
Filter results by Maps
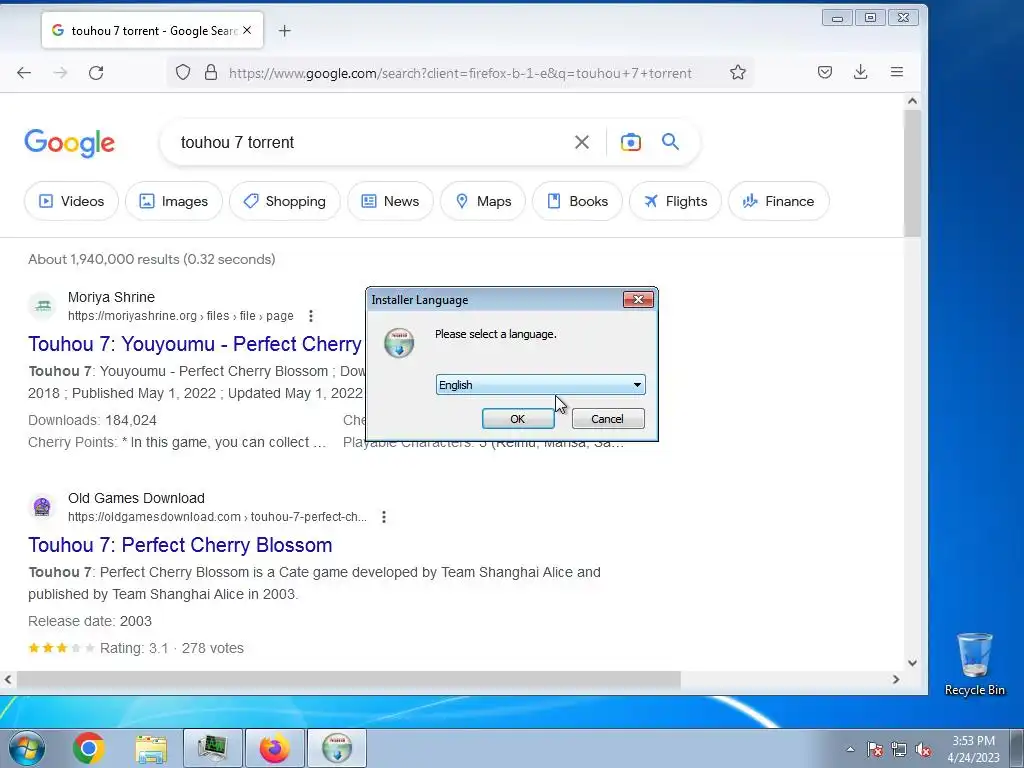click(483, 201)
